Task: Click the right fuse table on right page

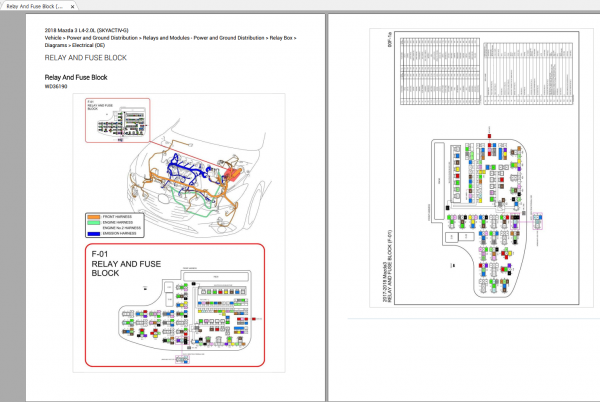Action: 528,73
